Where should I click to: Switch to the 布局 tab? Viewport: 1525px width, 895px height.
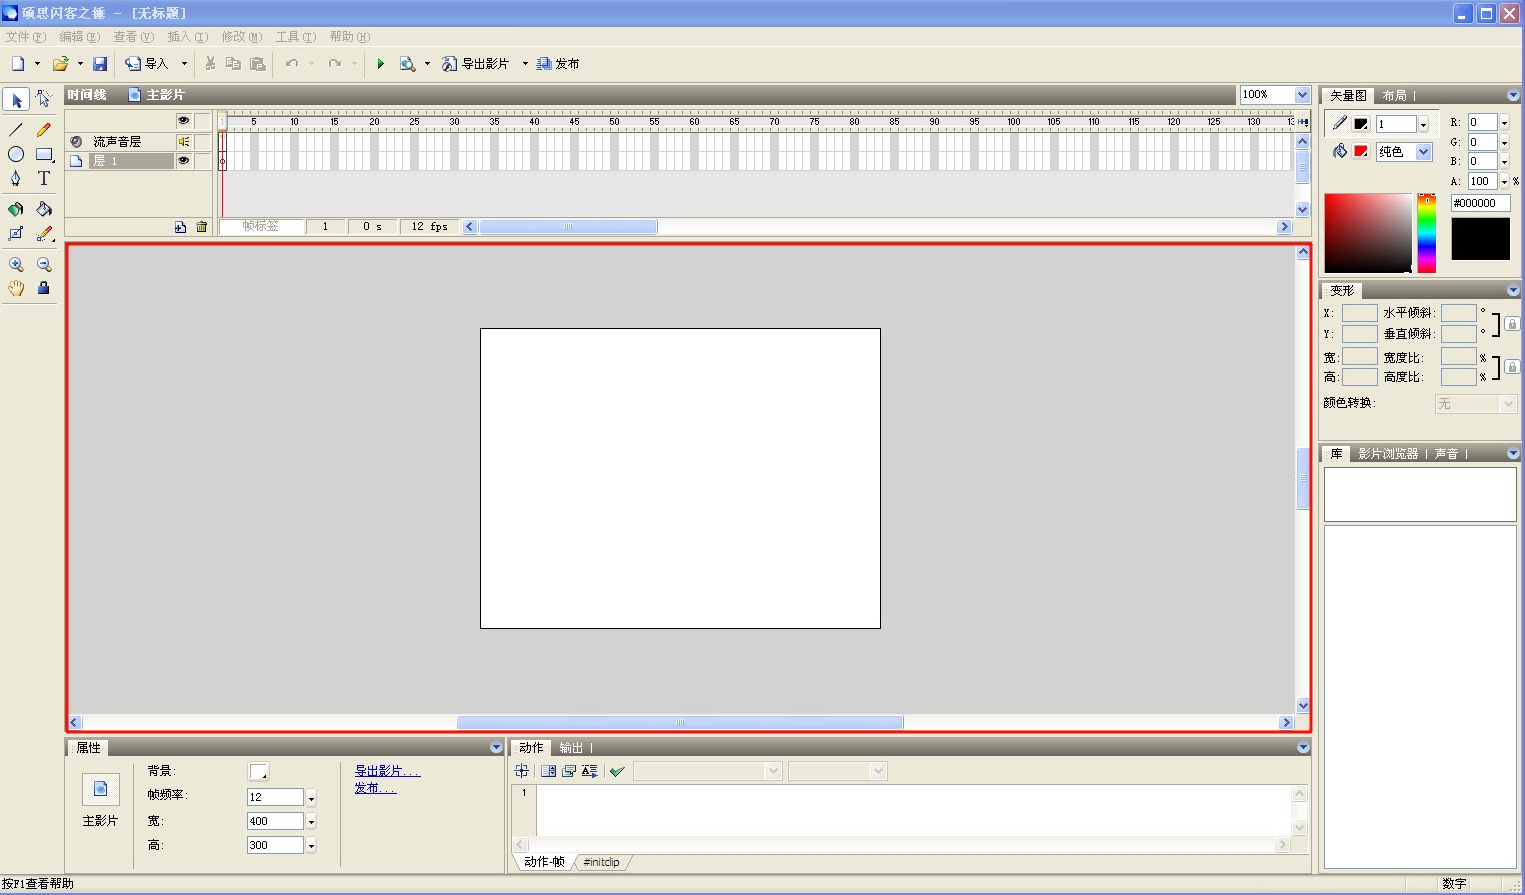click(x=1395, y=96)
